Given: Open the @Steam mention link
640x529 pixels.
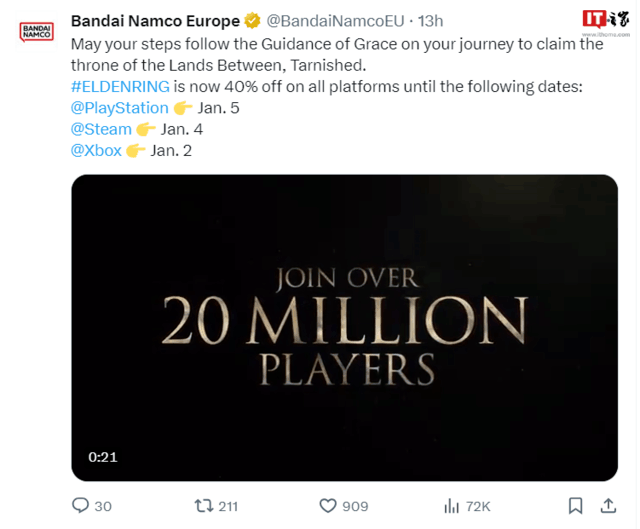Looking at the screenshot, I should point(101,129).
